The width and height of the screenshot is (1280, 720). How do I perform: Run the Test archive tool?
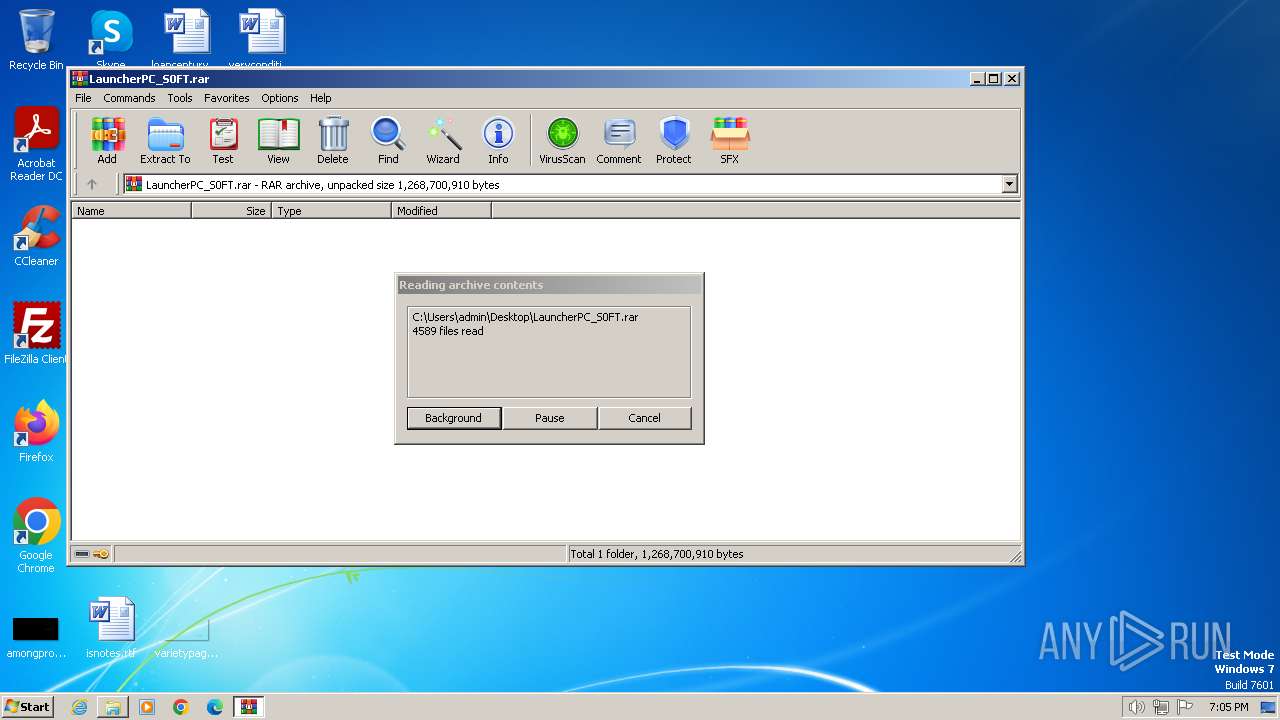click(223, 141)
